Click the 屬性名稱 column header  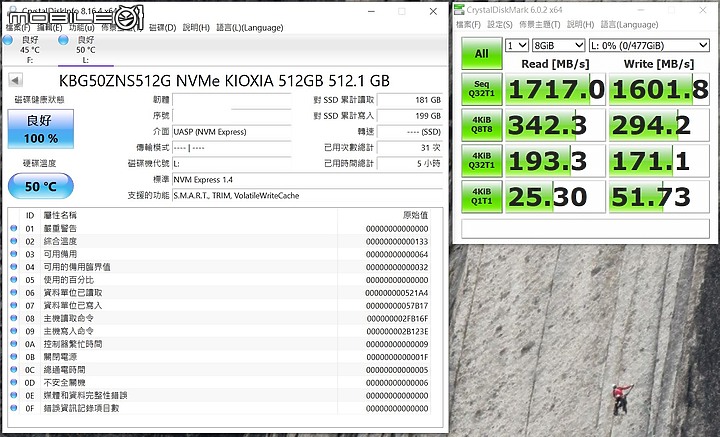[60, 215]
